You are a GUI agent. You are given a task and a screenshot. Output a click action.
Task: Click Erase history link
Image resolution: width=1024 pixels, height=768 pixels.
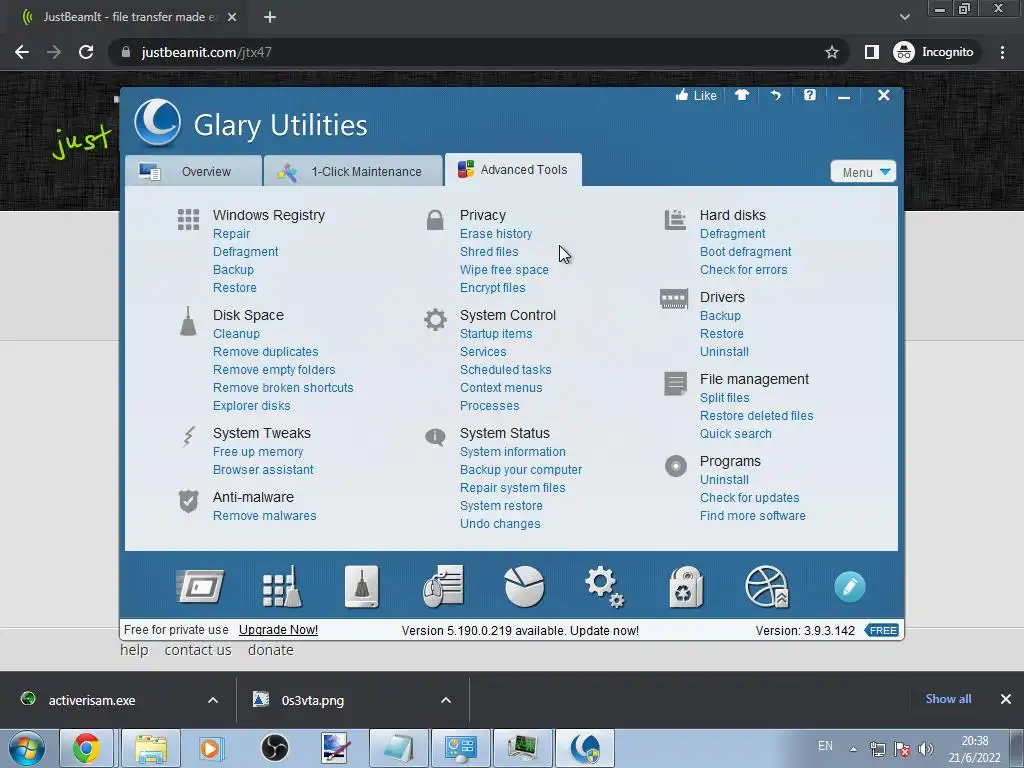496,234
